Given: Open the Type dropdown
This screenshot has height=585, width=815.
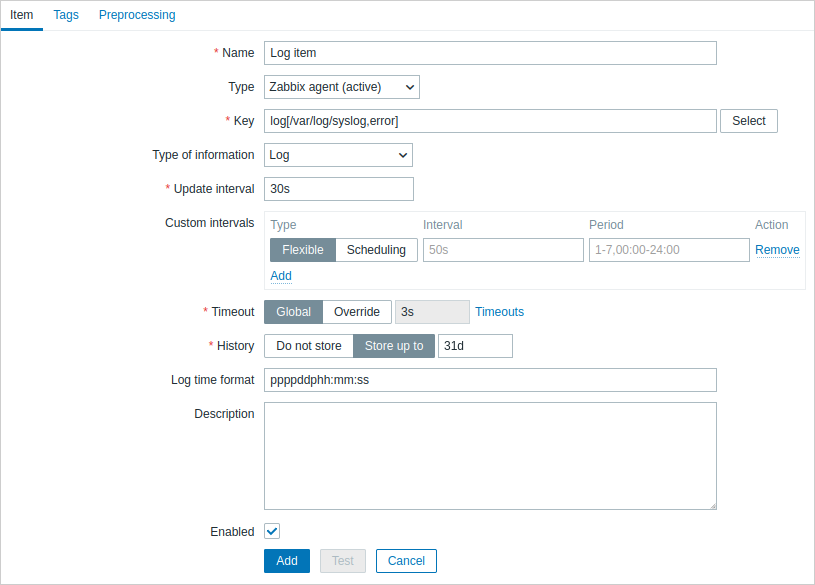Looking at the screenshot, I should [342, 87].
